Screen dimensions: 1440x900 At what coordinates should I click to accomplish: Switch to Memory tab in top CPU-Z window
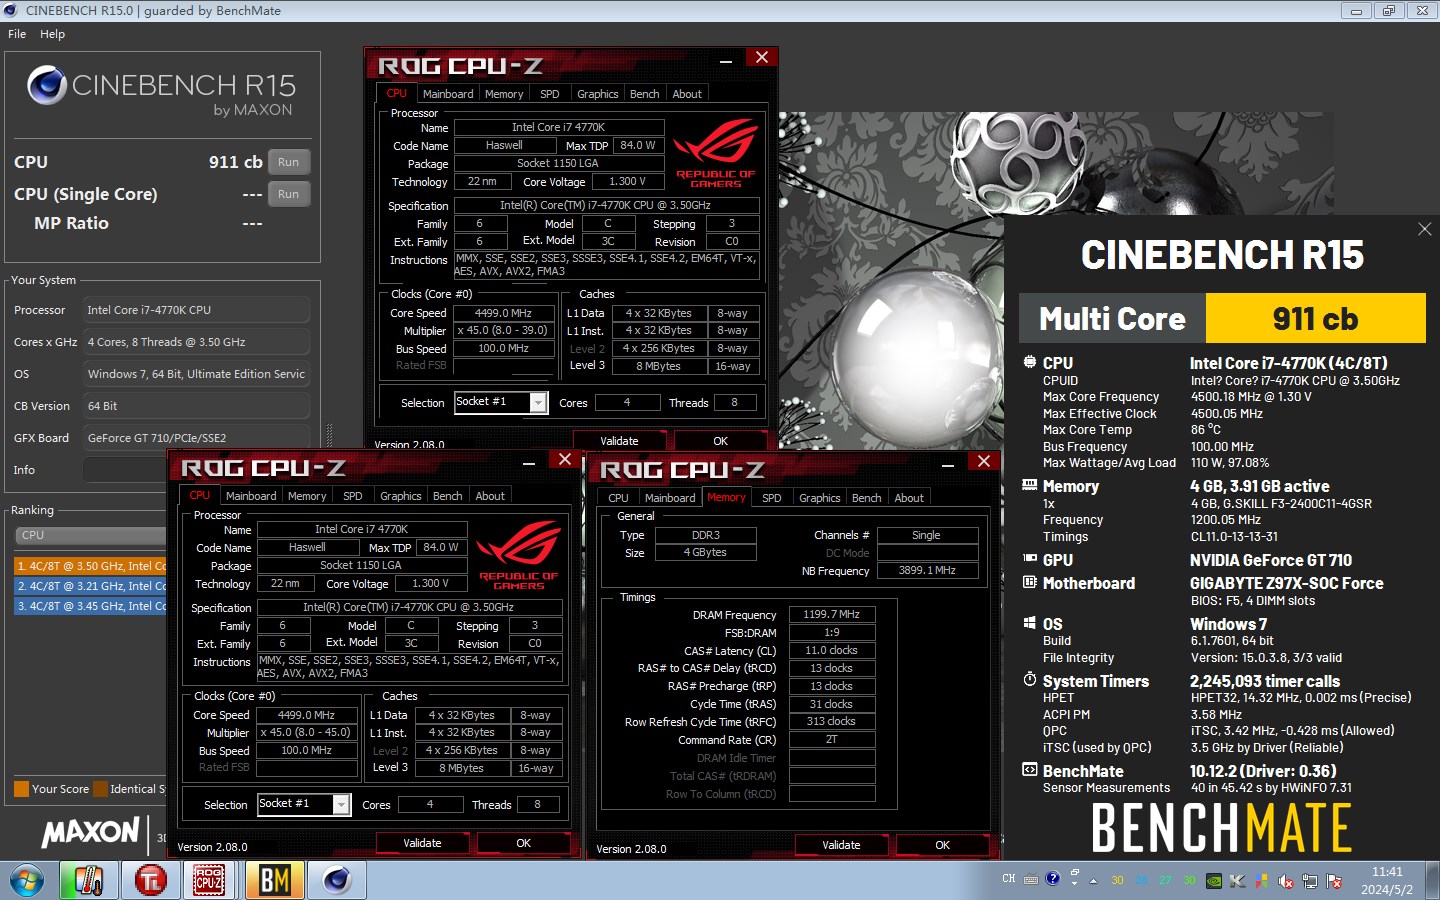click(x=504, y=94)
